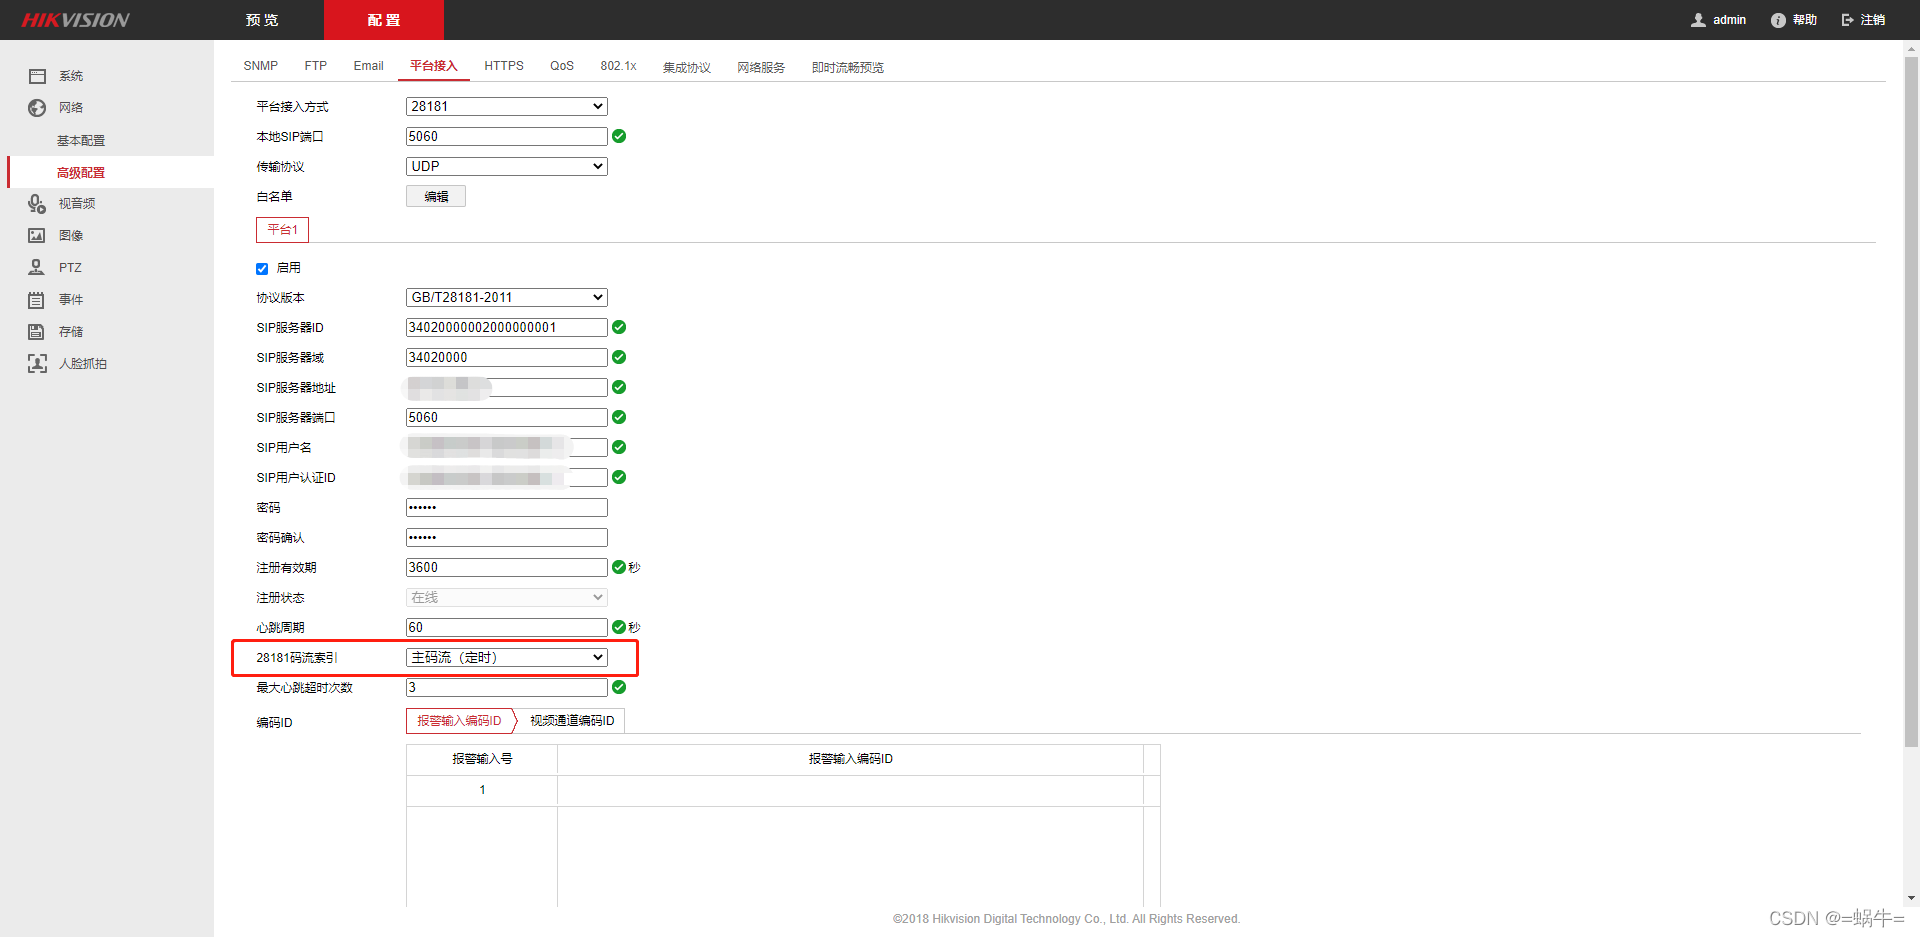
Task: Open help via the info icon
Action: click(1778, 20)
